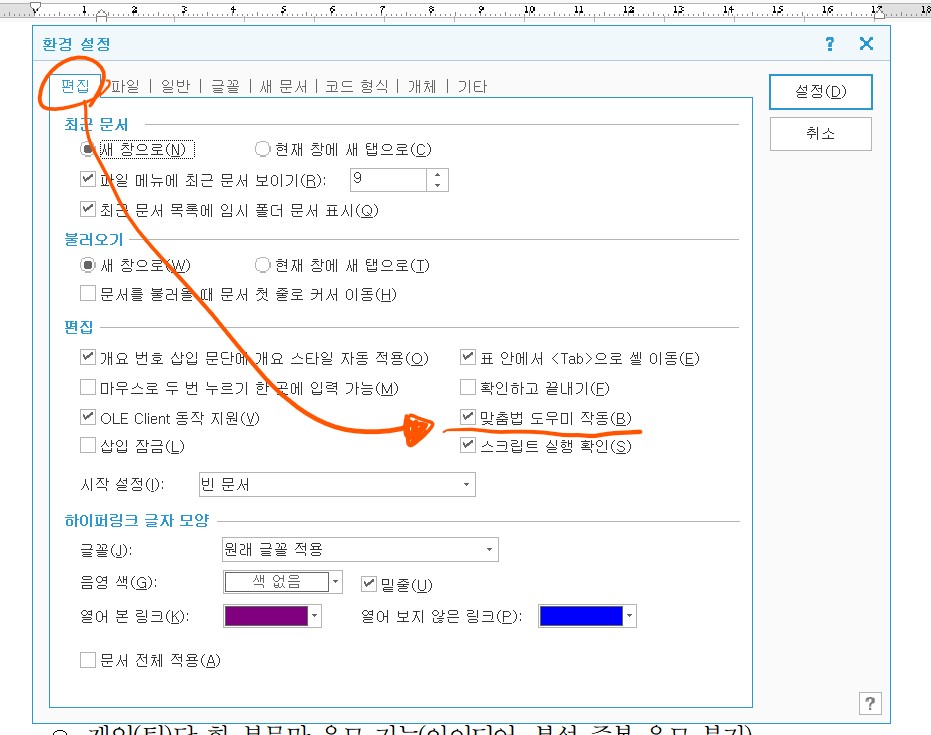Select the 기타 tab
The height and width of the screenshot is (735, 931).
tap(471, 85)
